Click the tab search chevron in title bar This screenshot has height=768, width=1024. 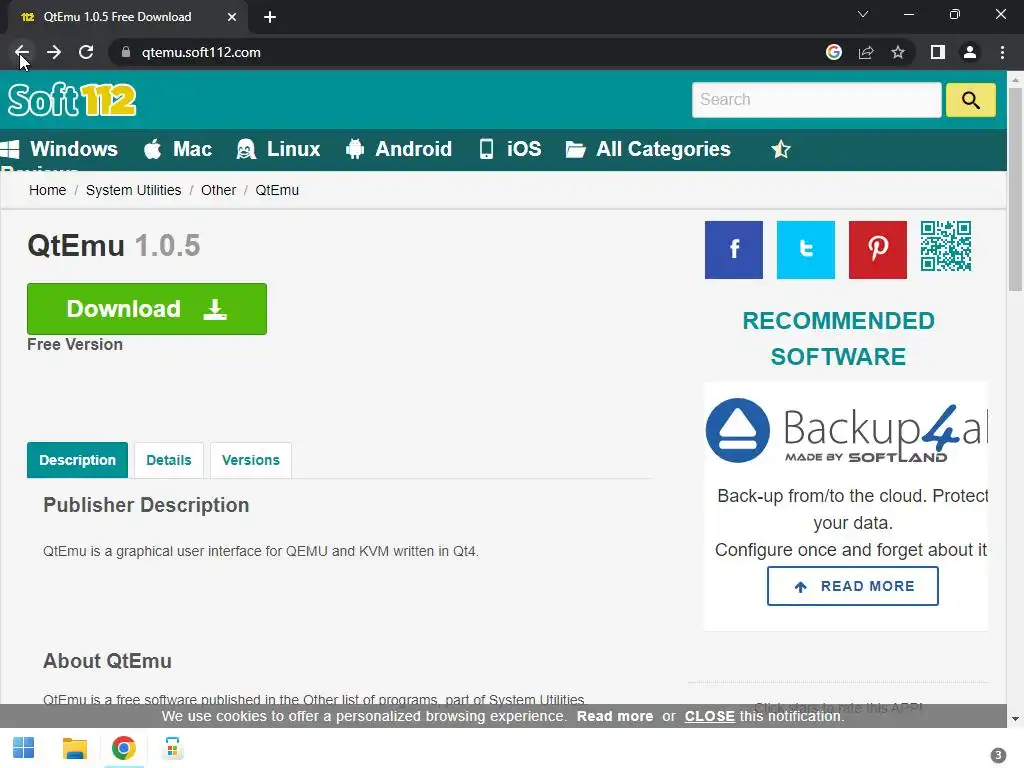(863, 14)
